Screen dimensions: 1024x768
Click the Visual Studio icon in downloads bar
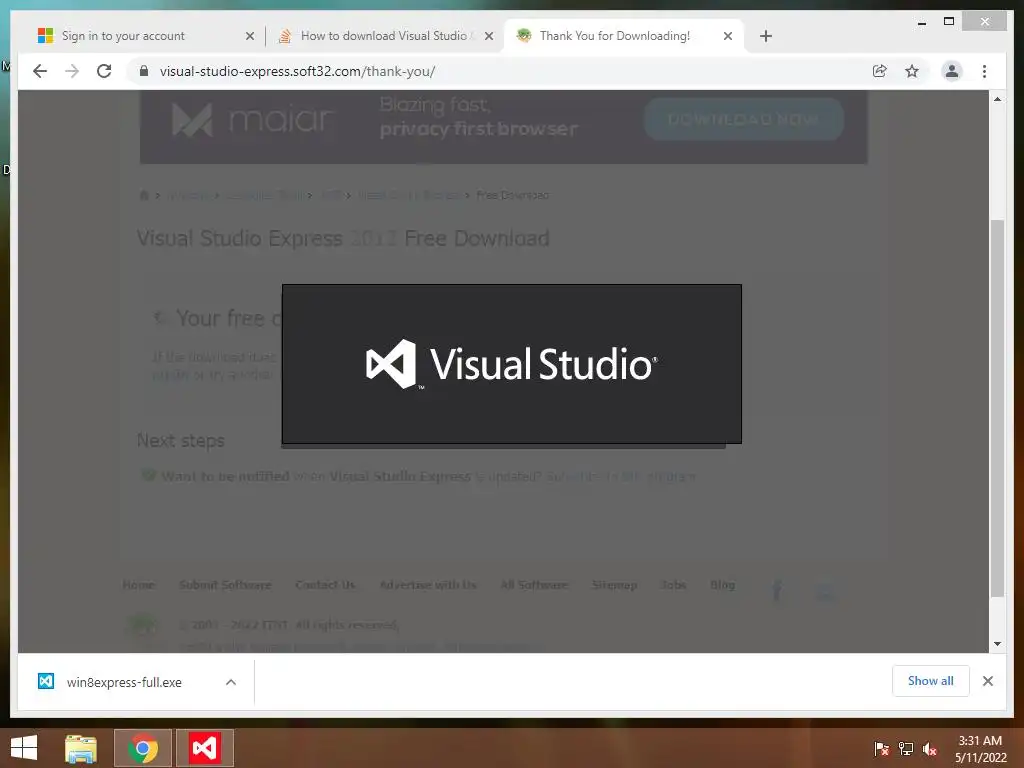coord(46,681)
